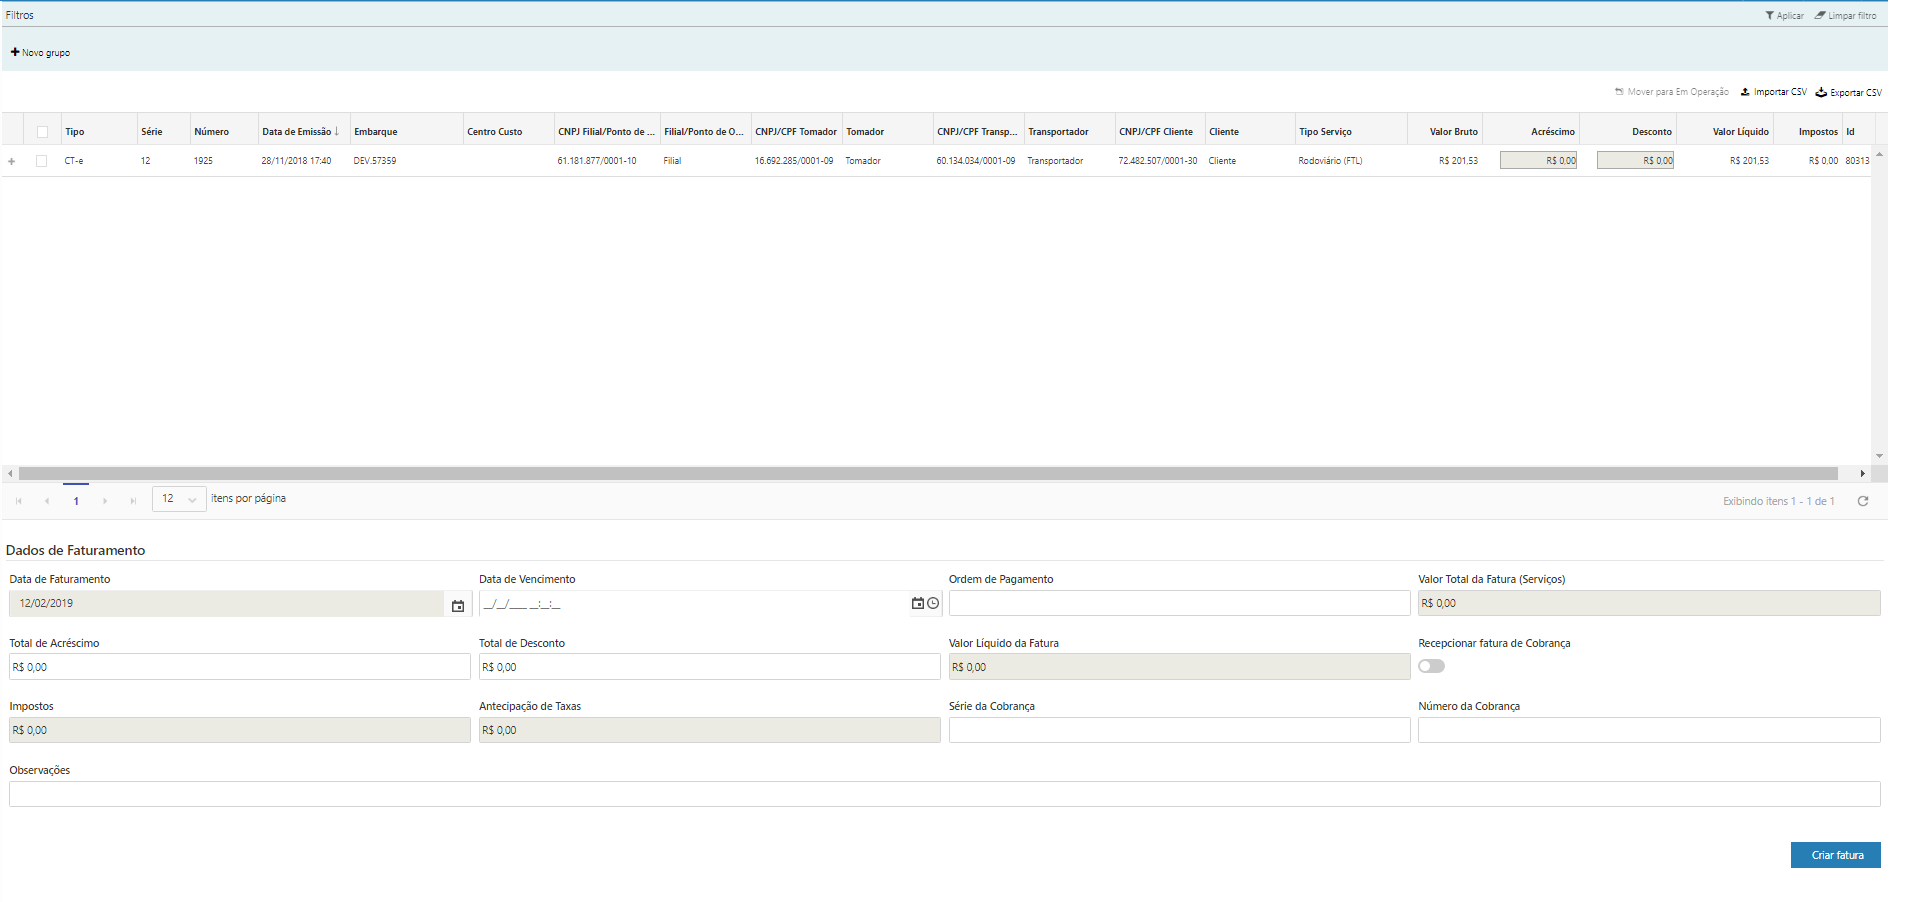
Task: Click the Importar CSV upload icon
Action: 1745,92
